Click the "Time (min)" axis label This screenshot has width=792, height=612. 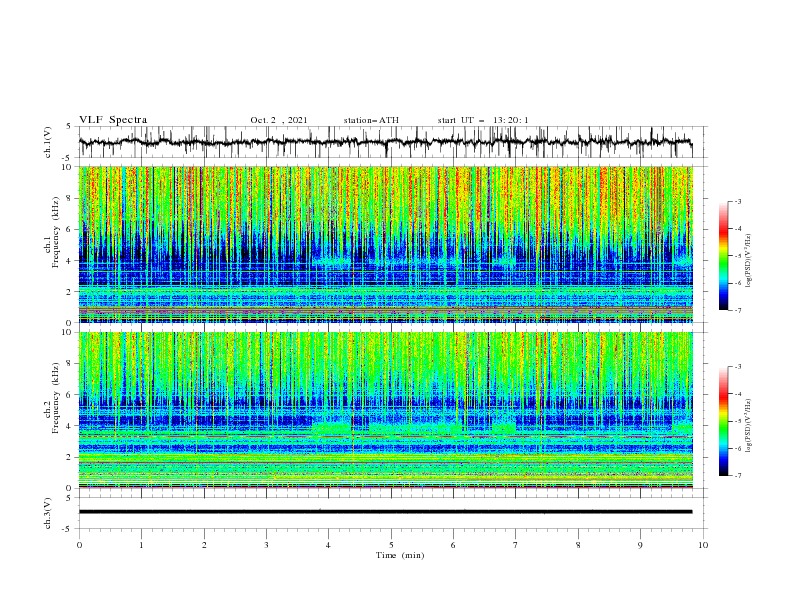point(400,555)
